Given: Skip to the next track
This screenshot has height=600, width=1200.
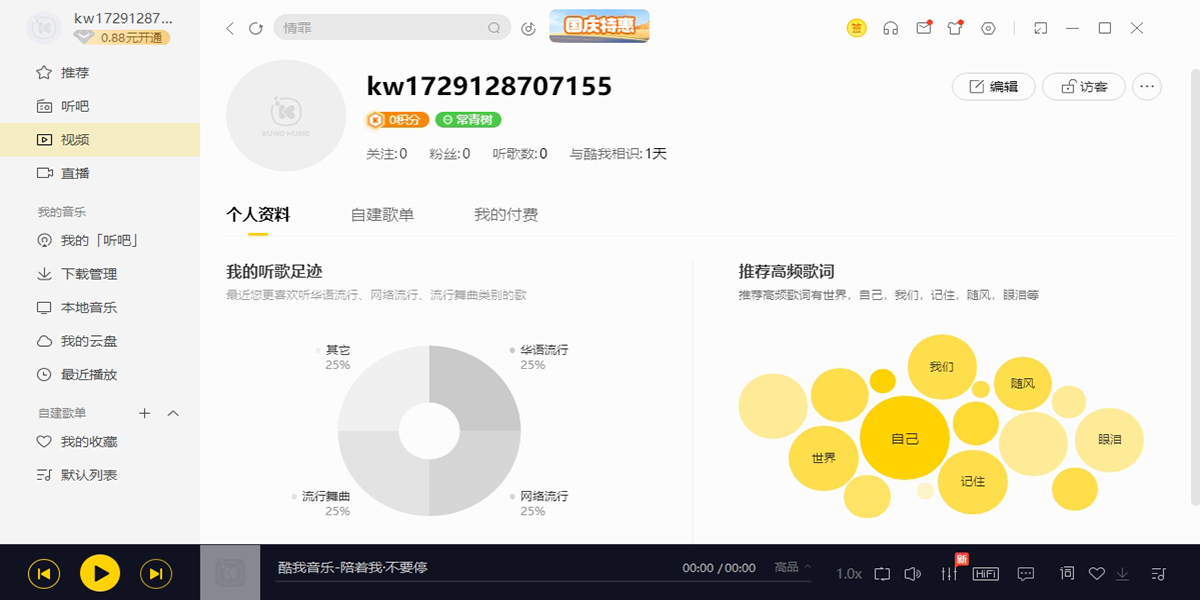Looking at the screenshot, I should pos(155,573).
